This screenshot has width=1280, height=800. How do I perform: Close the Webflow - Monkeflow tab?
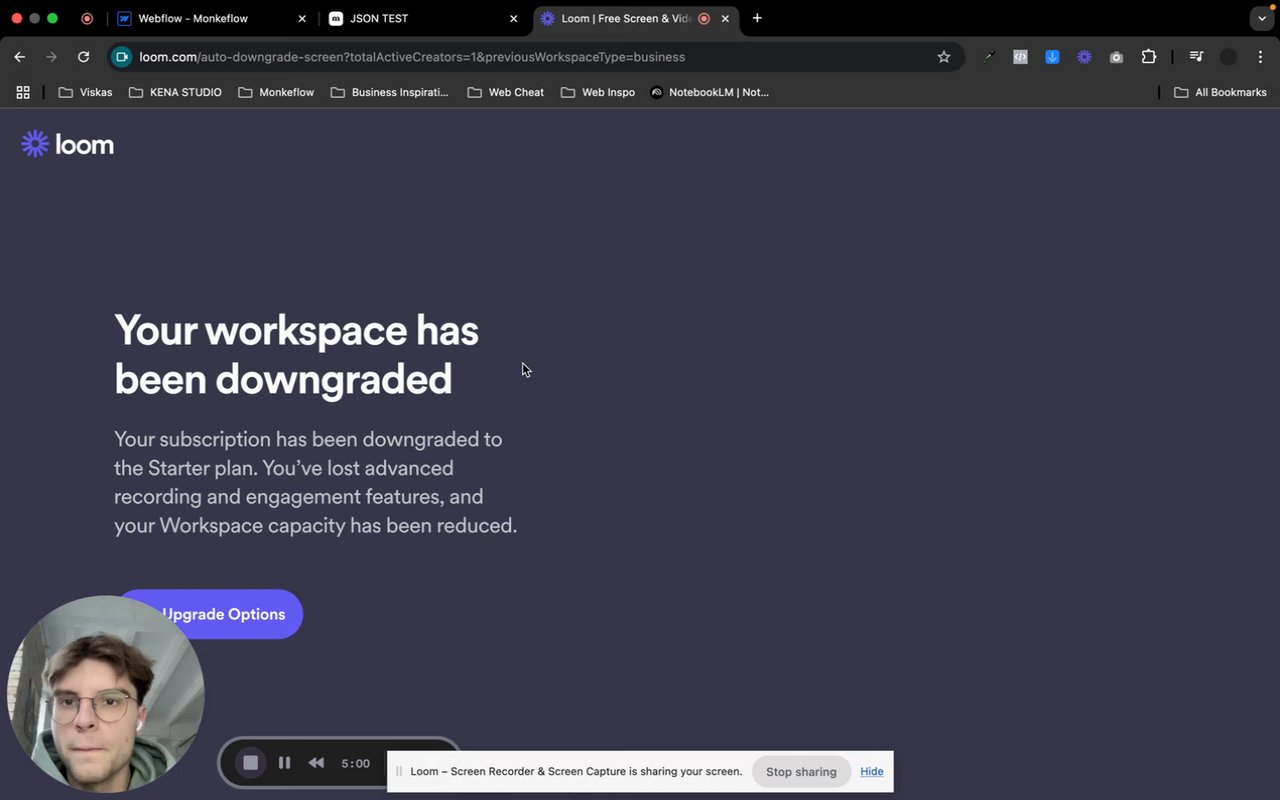[x=302, y=18]
